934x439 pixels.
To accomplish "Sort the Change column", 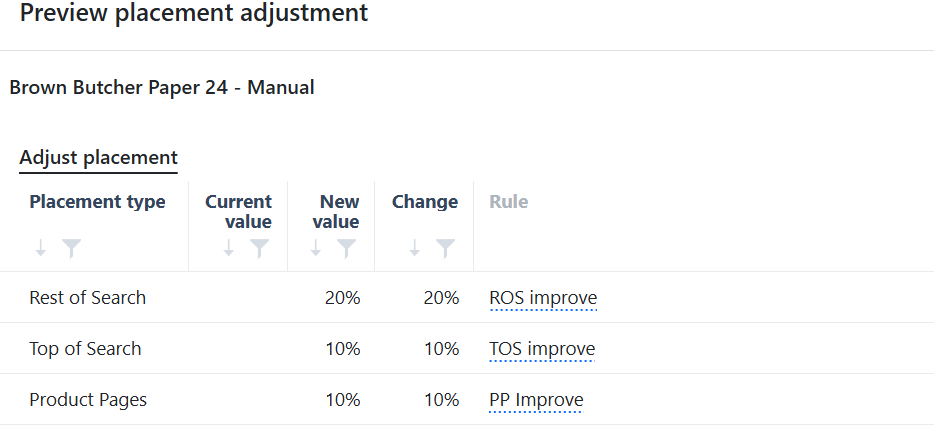I will point(415,248).
